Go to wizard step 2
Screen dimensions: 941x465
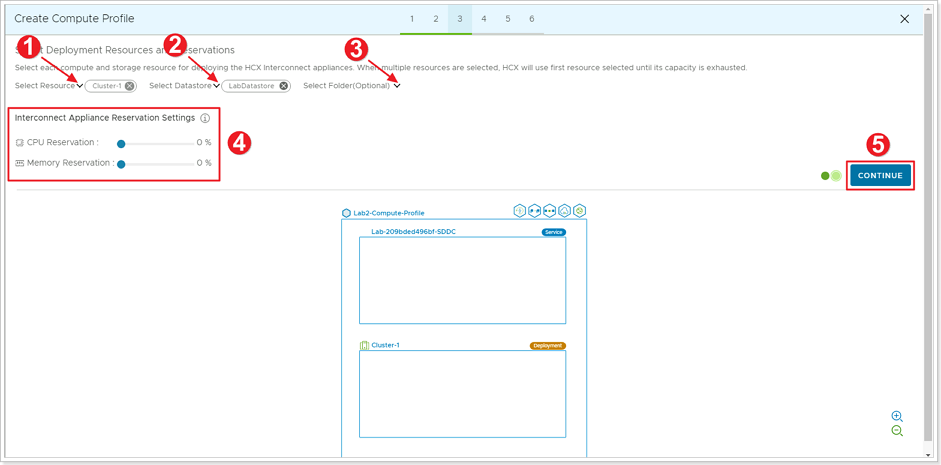click(x=436, y=19)
